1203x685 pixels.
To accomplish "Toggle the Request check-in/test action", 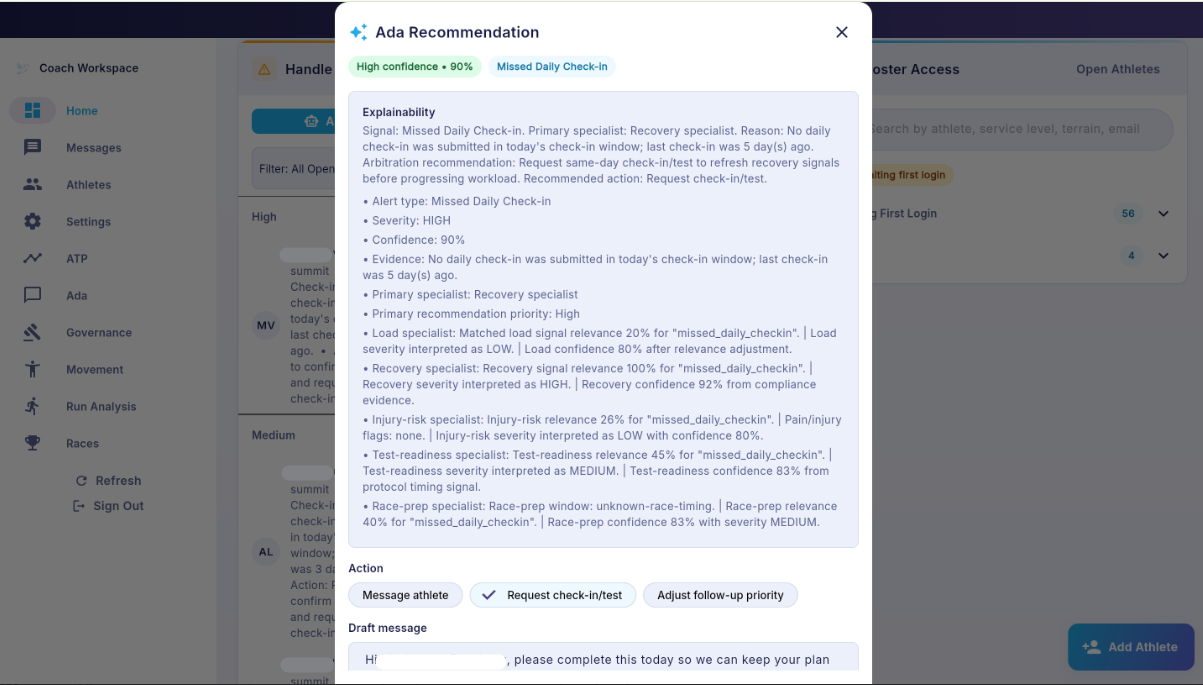I will [x=553, y=594].
